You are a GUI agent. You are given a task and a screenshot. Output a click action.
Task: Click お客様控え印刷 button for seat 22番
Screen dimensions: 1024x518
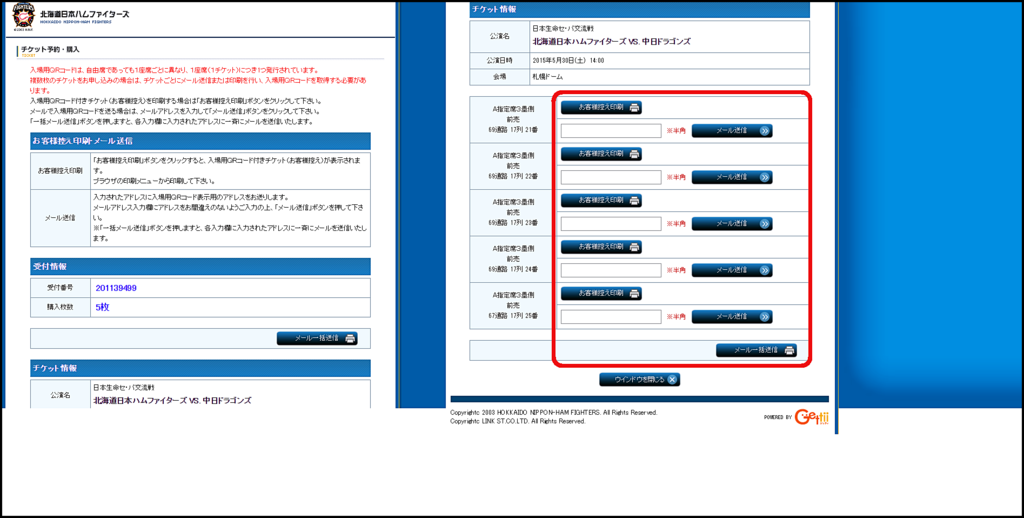pos(601,154)
